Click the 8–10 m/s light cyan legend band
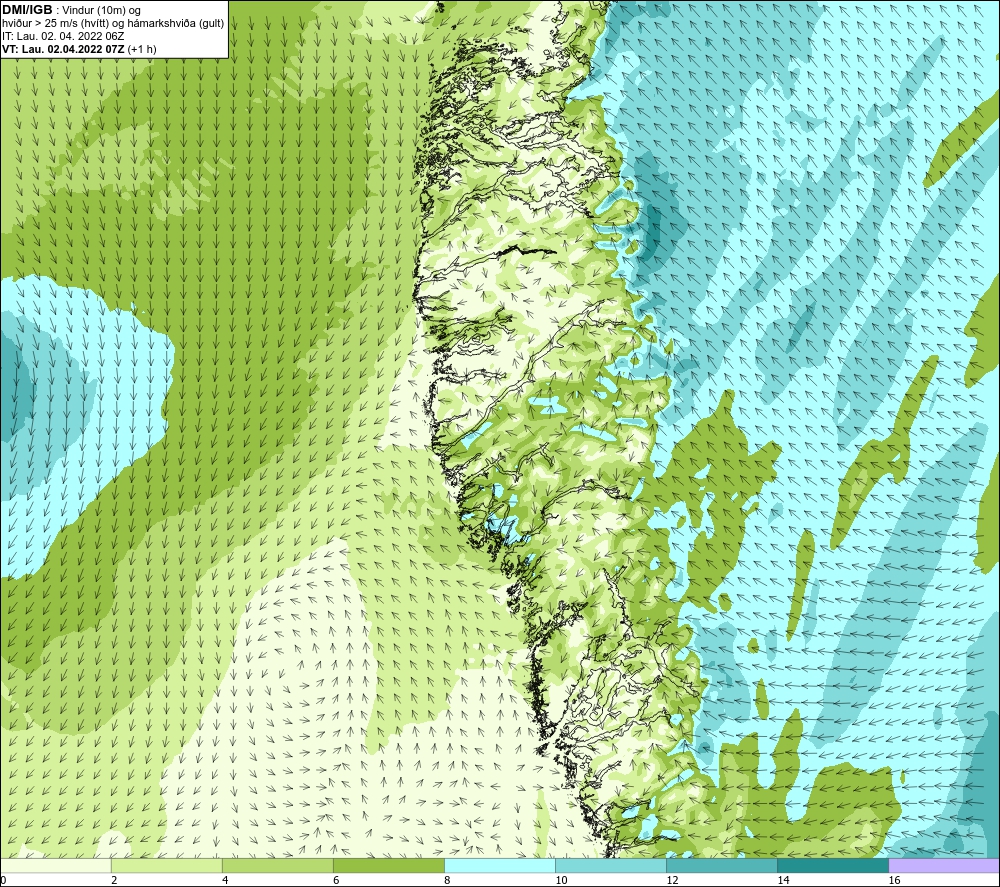1000x887 pixels. coord(500,865)
